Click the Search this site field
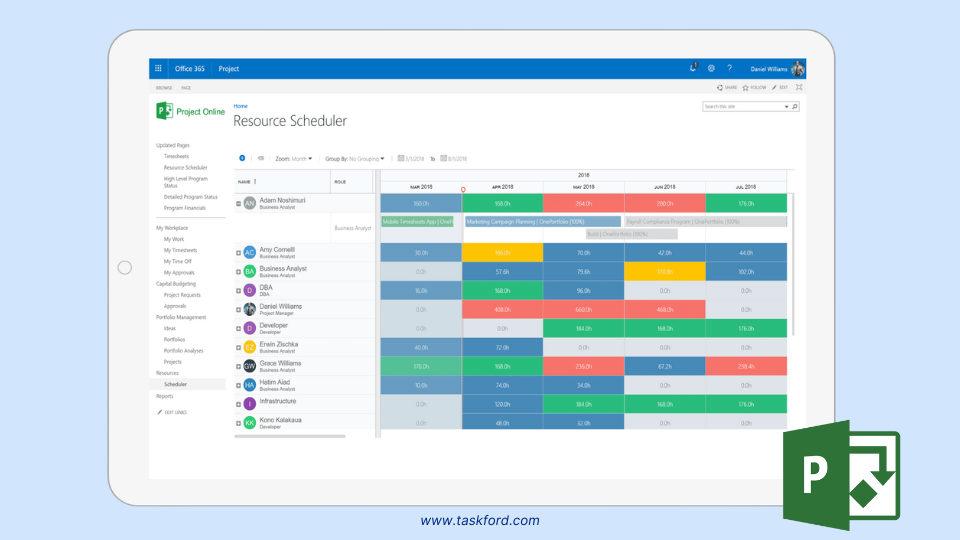The image size is (960, 540). pyautogui.click(x=741, y=106)
